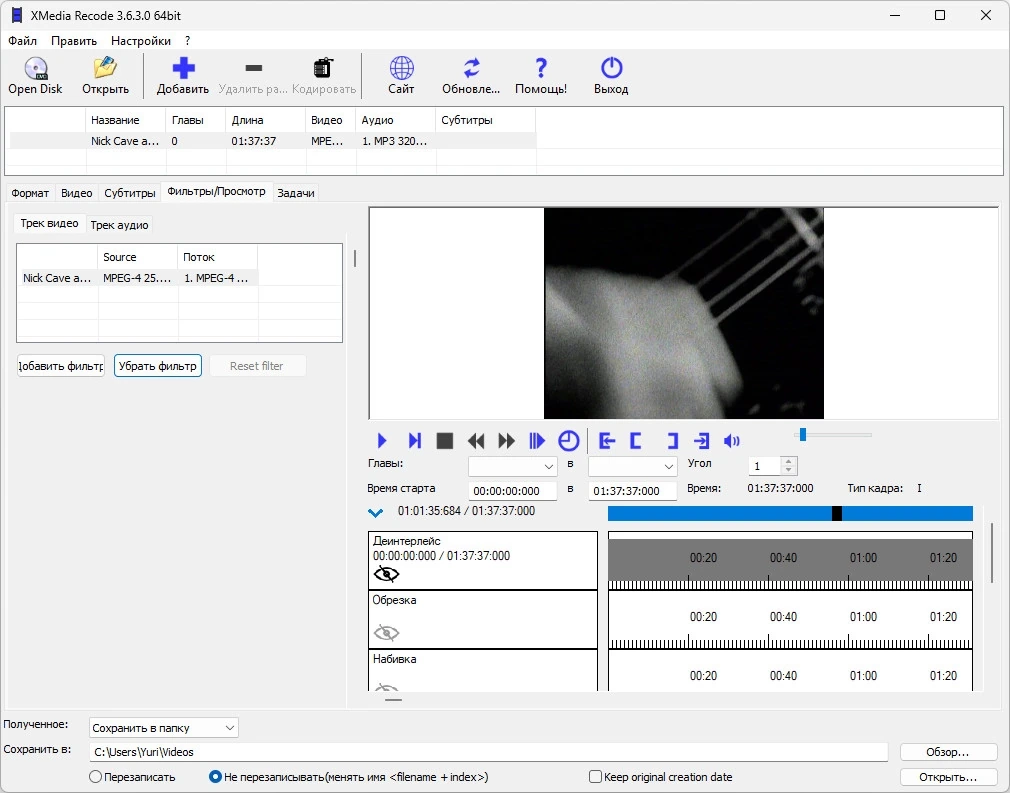Screen dimensions: 1010x793
Task: Open the Сохранить в папку dropdown
Action: 164,728
